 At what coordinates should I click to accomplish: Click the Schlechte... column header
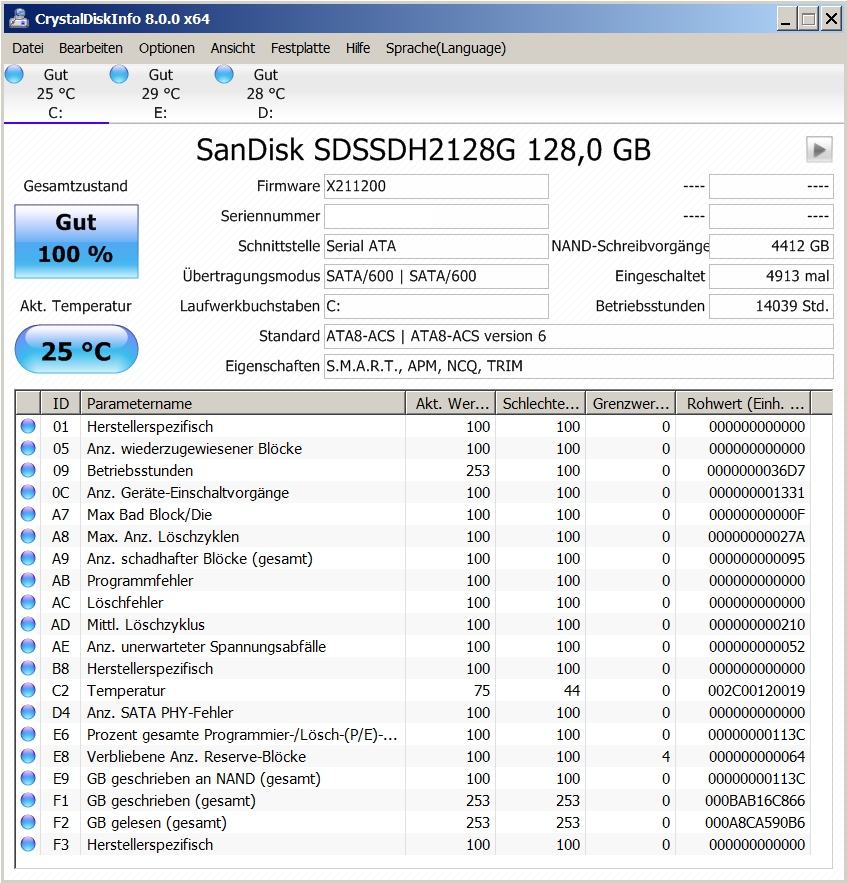(x=541, y=403)
